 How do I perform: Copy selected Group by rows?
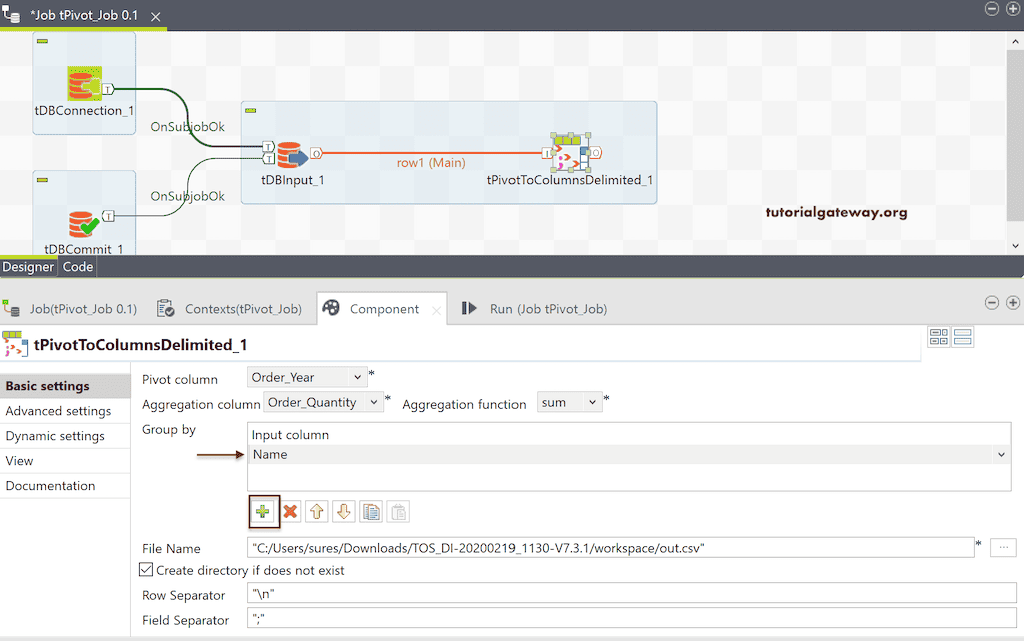[x=371, y=512]
